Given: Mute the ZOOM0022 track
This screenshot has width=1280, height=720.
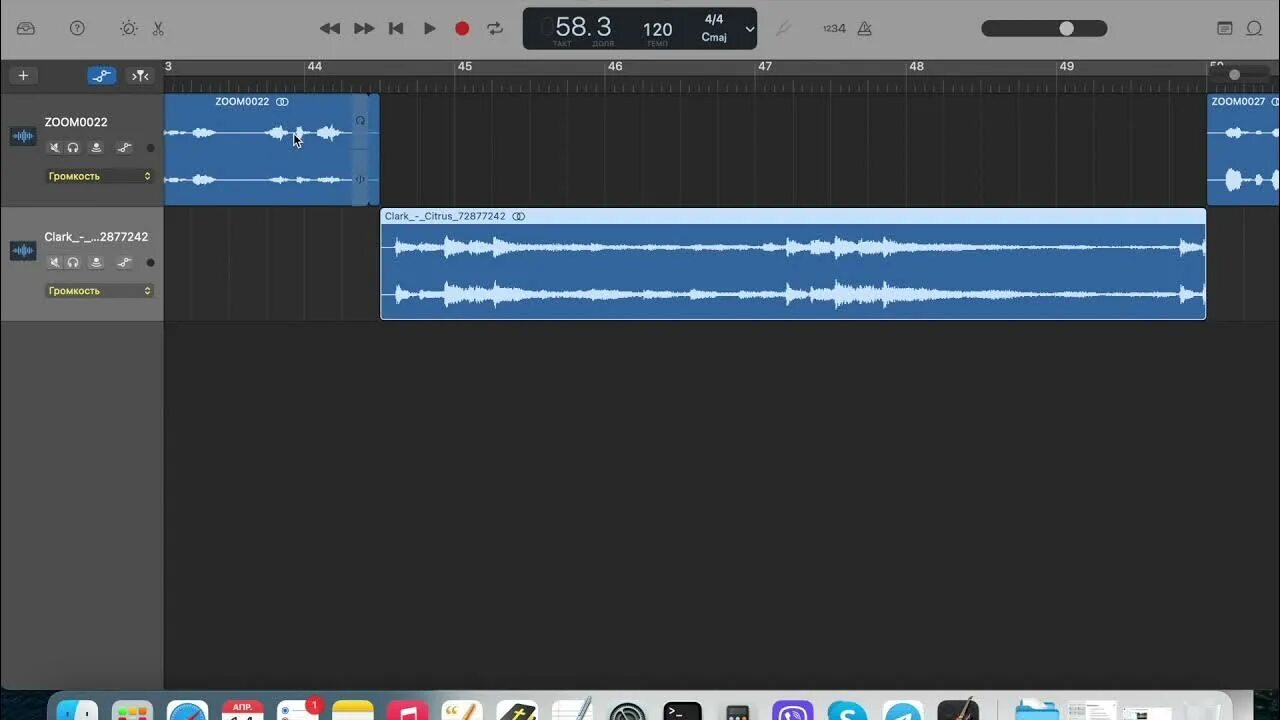Looking at the screenshot, I should 55,148.
